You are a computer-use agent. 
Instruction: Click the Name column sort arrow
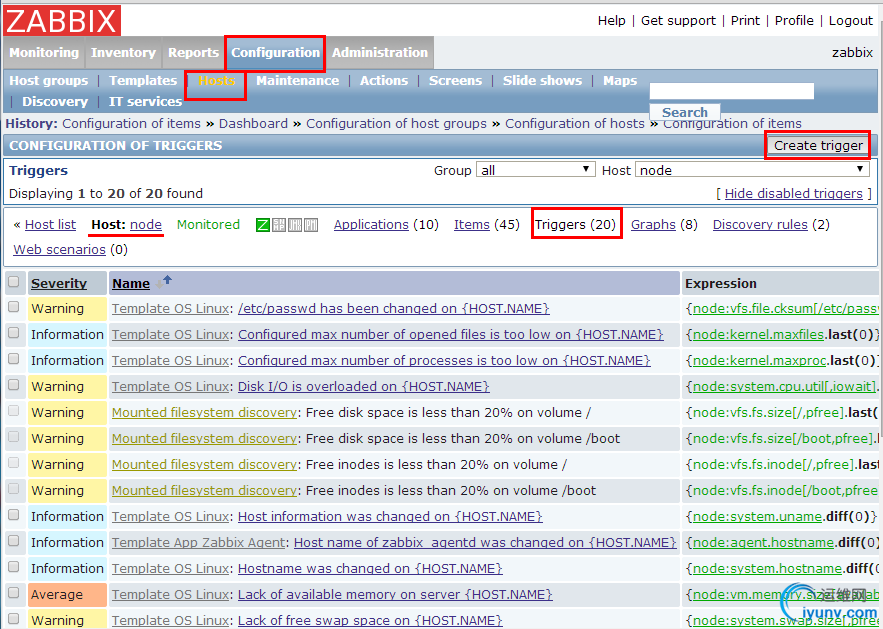[164, 282]
